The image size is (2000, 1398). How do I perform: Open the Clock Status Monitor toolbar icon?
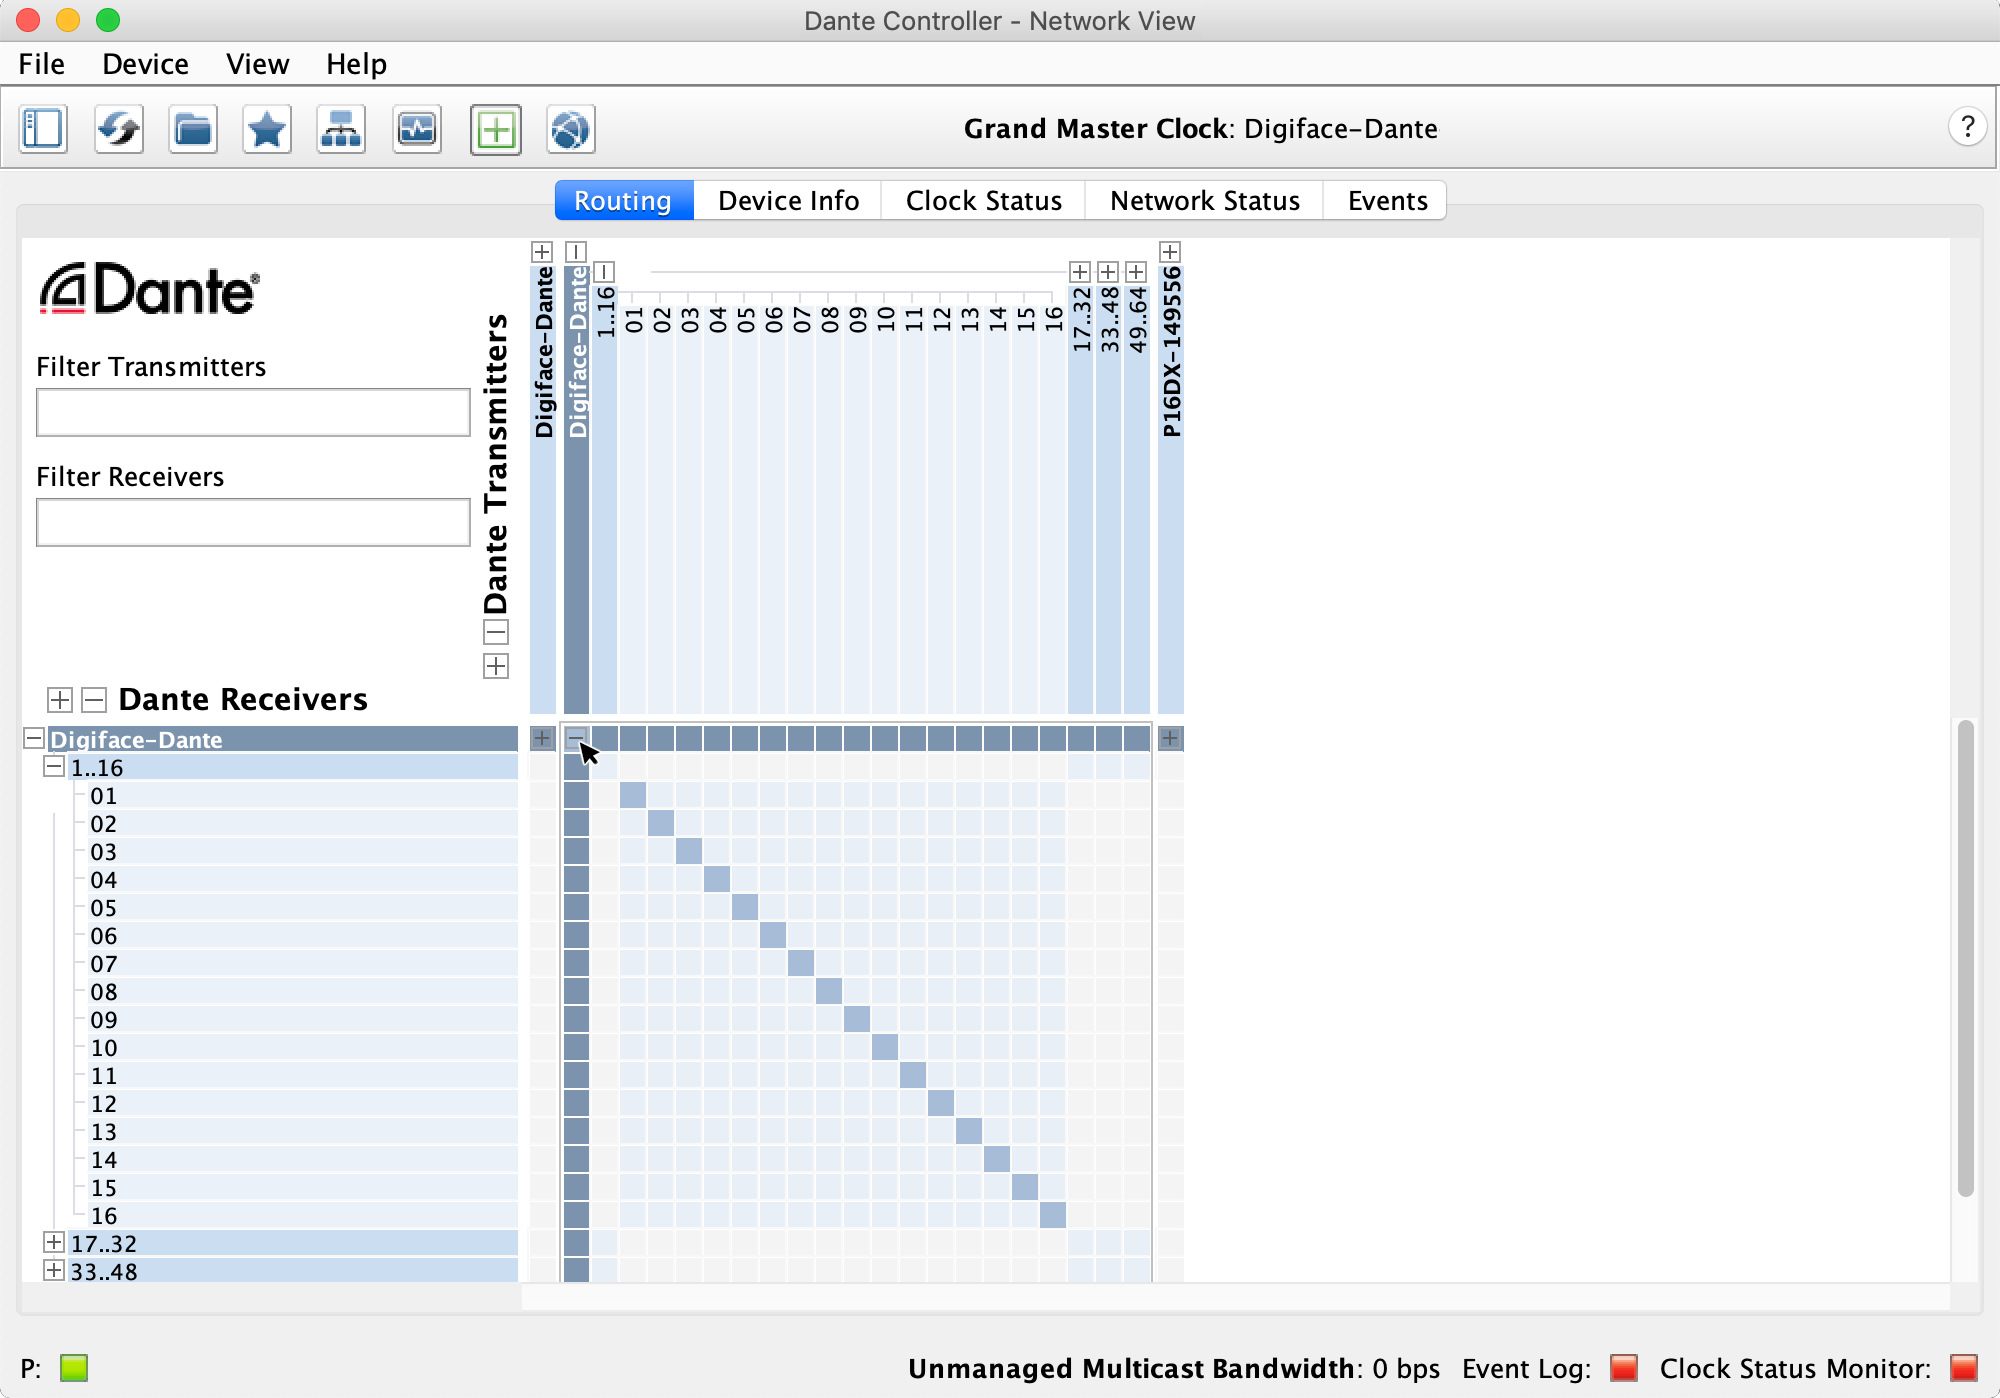[417, 129]
